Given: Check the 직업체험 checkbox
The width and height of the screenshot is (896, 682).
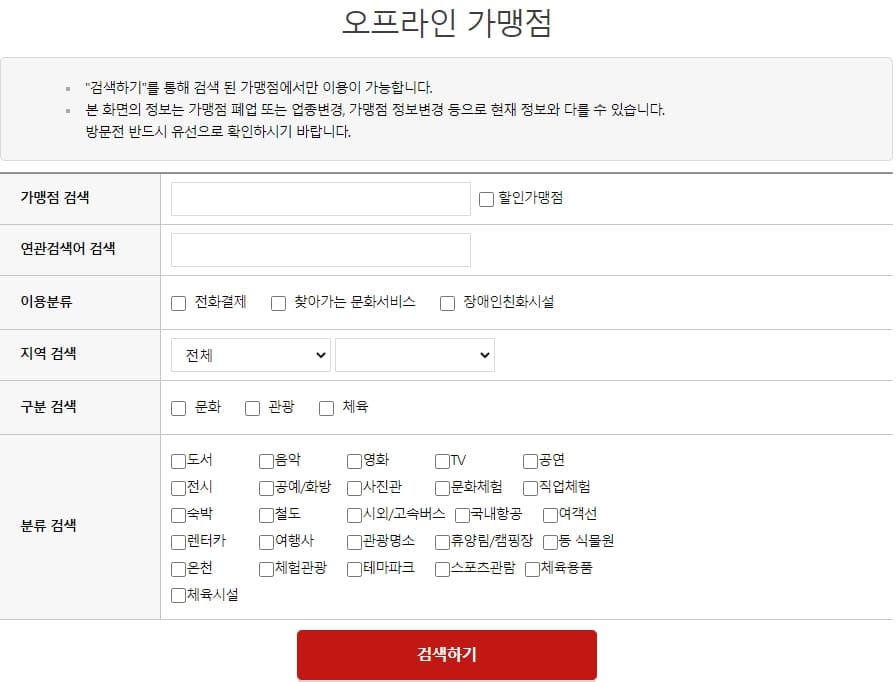Looking at the screenshot, I should point(530,488).
